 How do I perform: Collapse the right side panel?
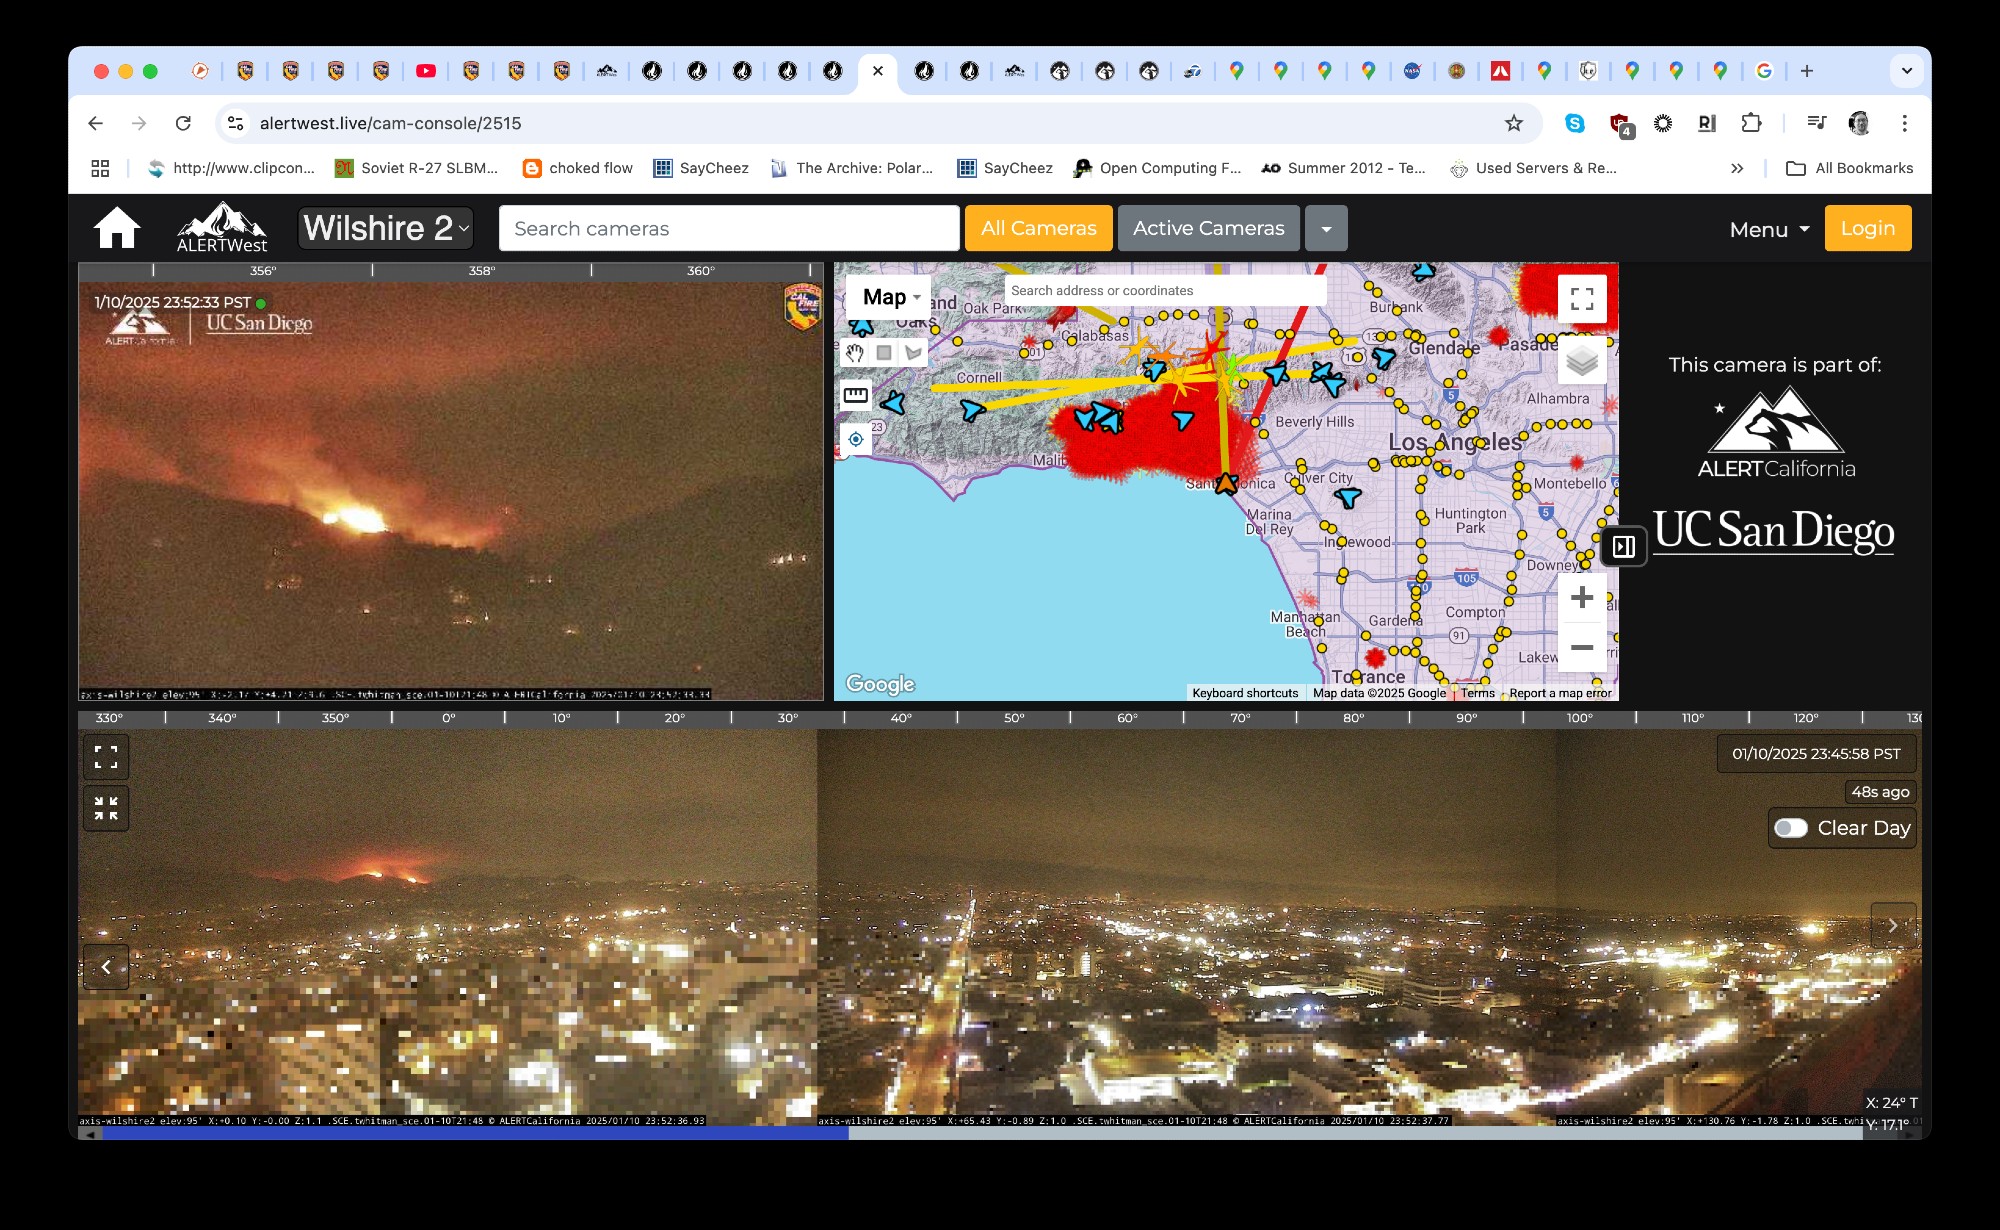click(1624, 546)
